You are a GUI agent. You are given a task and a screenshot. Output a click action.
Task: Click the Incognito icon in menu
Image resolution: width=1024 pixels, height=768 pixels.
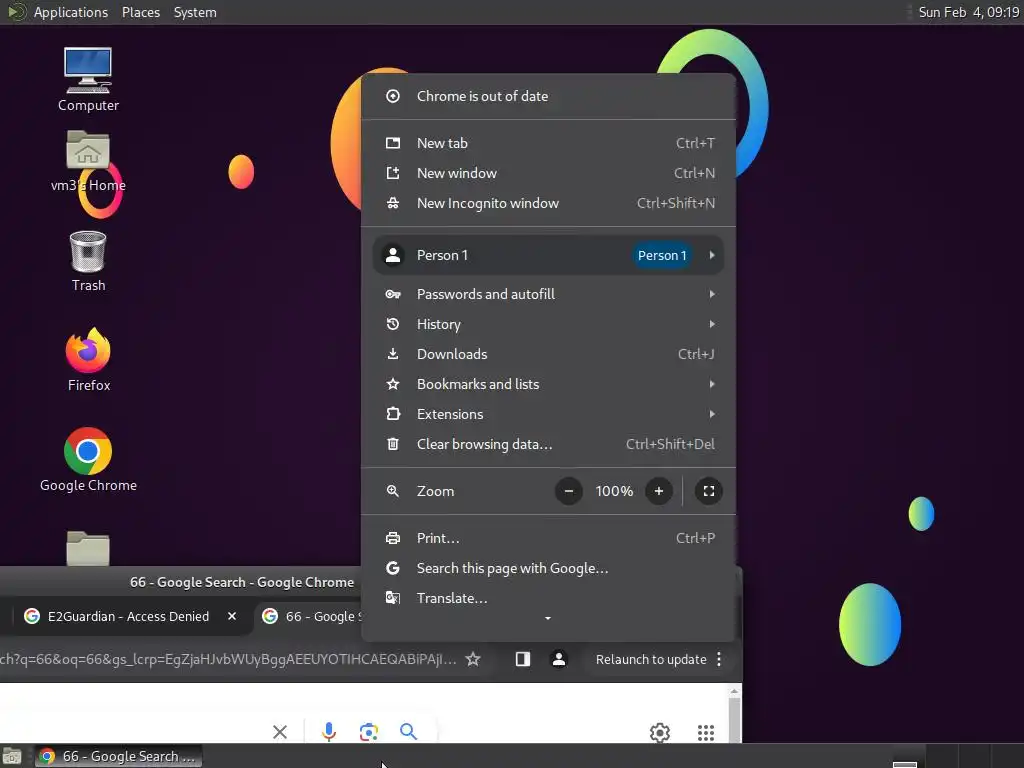coord(392,203)
